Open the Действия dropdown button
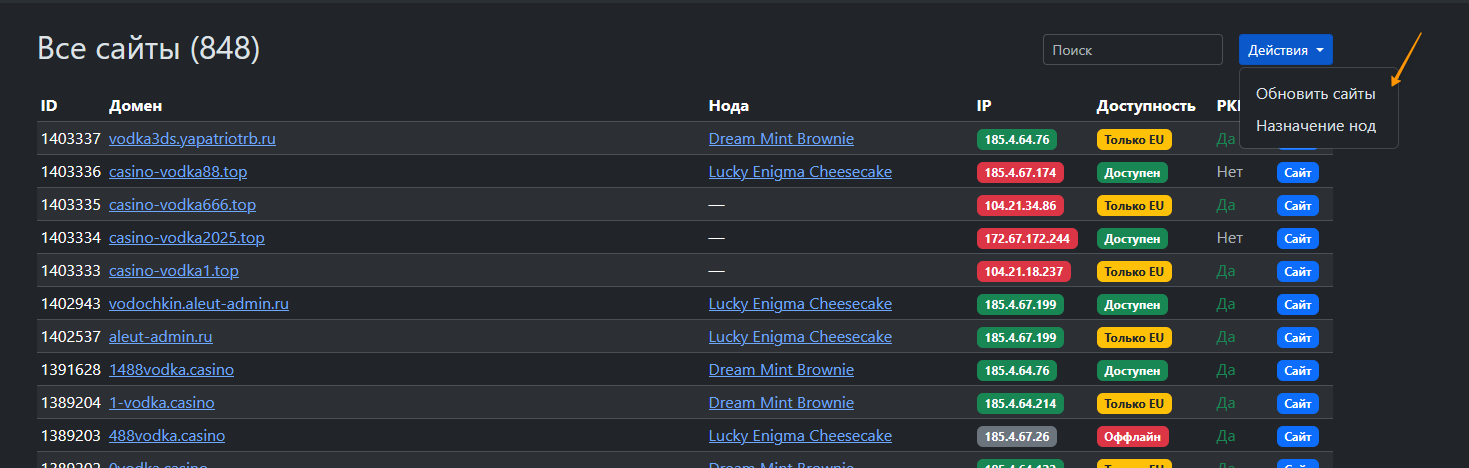This screenshot has height=468, width=1469. pos(1285,50)
